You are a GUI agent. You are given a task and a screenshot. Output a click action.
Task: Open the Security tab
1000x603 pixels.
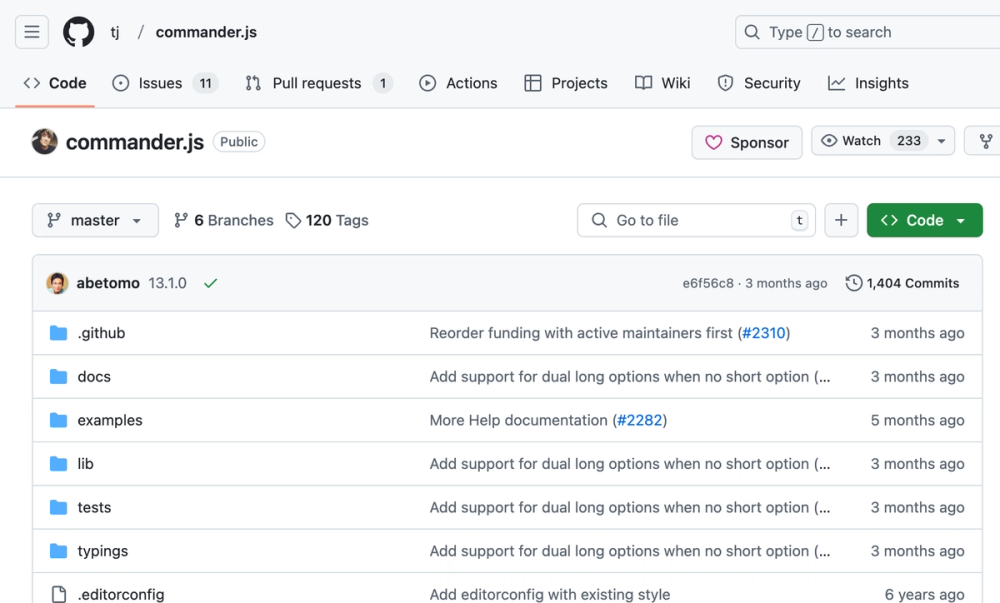pos(759,83)
